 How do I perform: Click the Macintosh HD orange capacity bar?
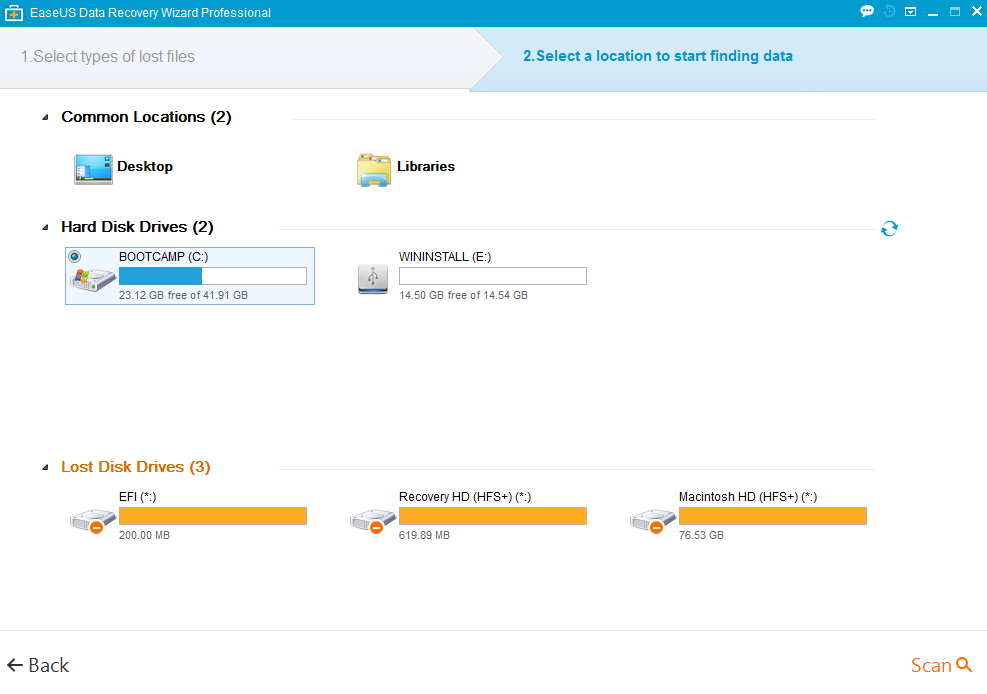pos(772,516)
